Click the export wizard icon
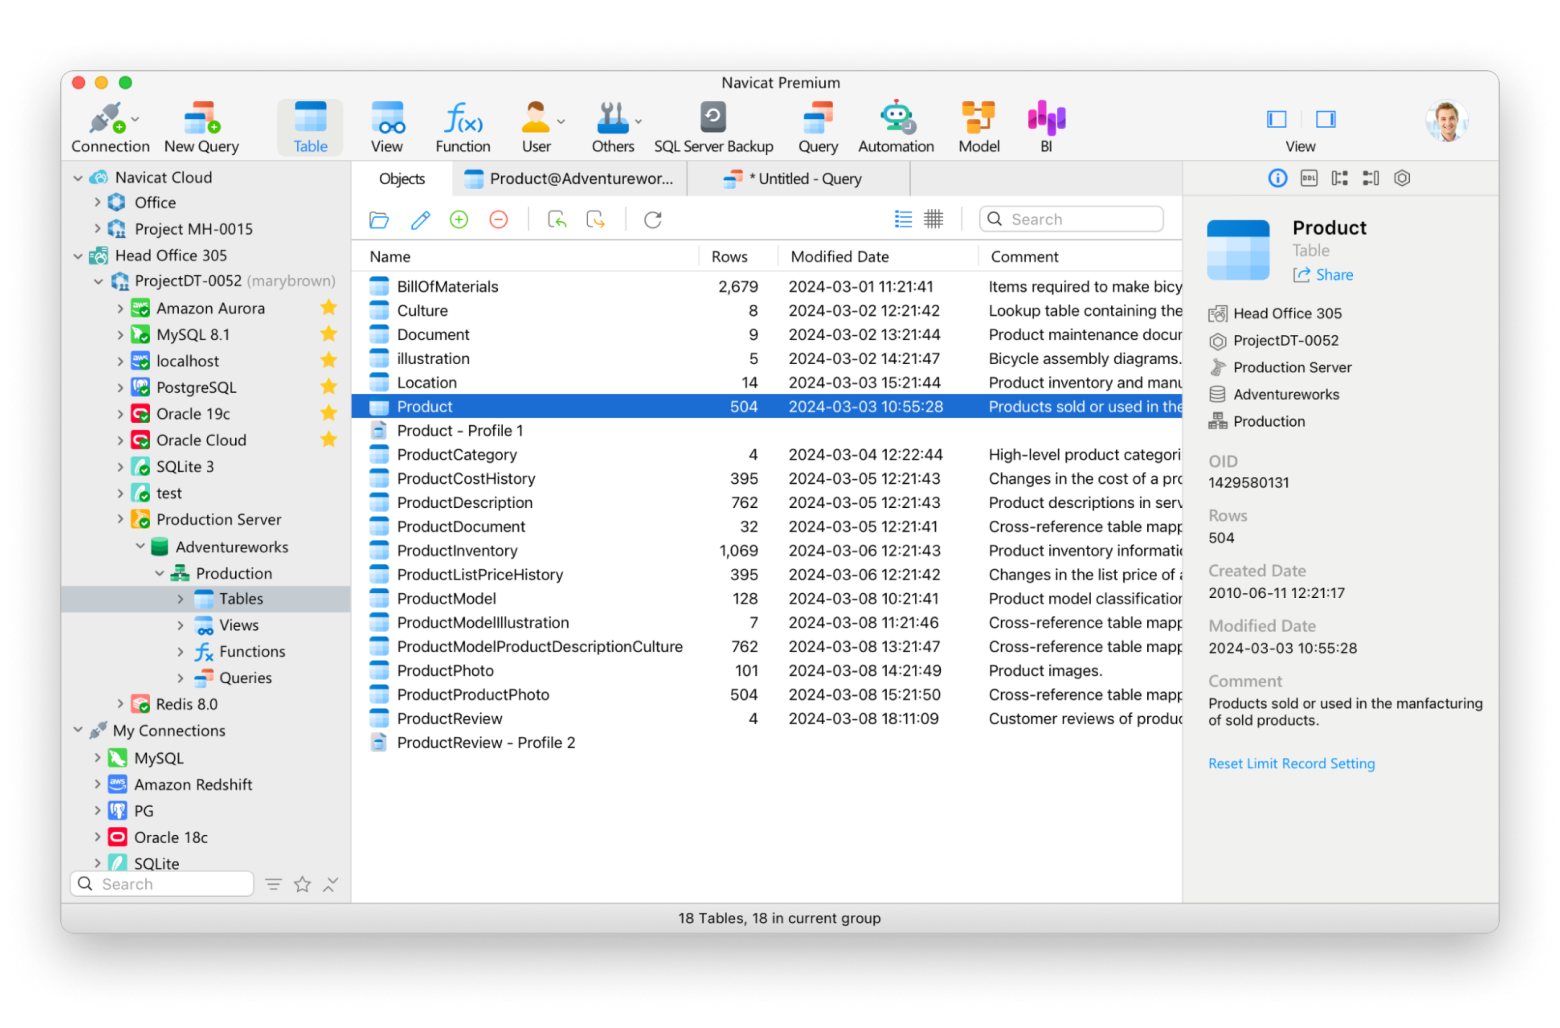The width and height of the screenshot is (1560, 1028). tap(596, 220)
